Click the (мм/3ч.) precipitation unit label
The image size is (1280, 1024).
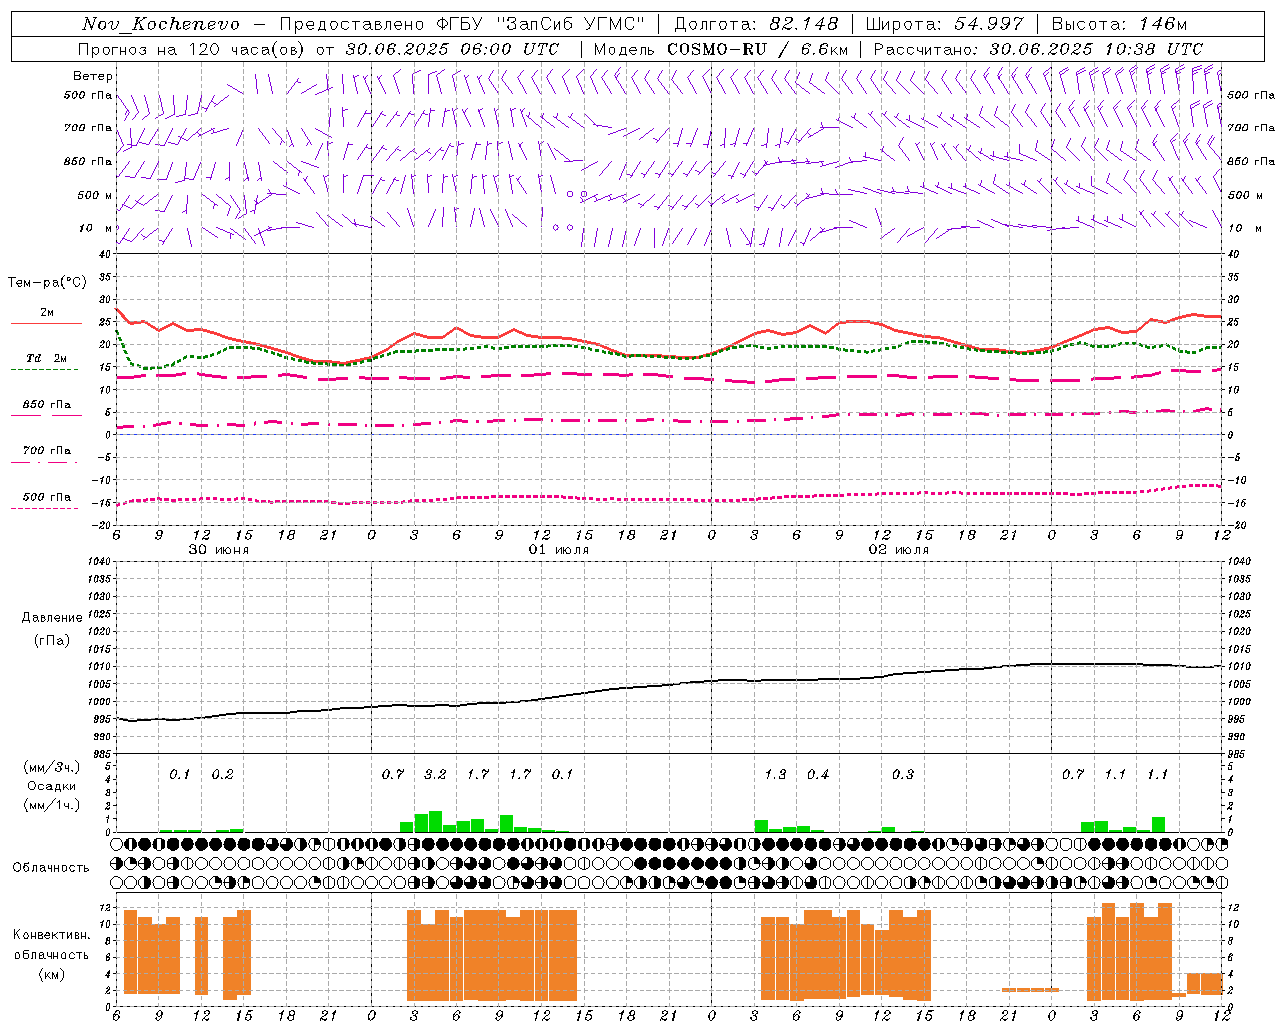click(52, 768)
